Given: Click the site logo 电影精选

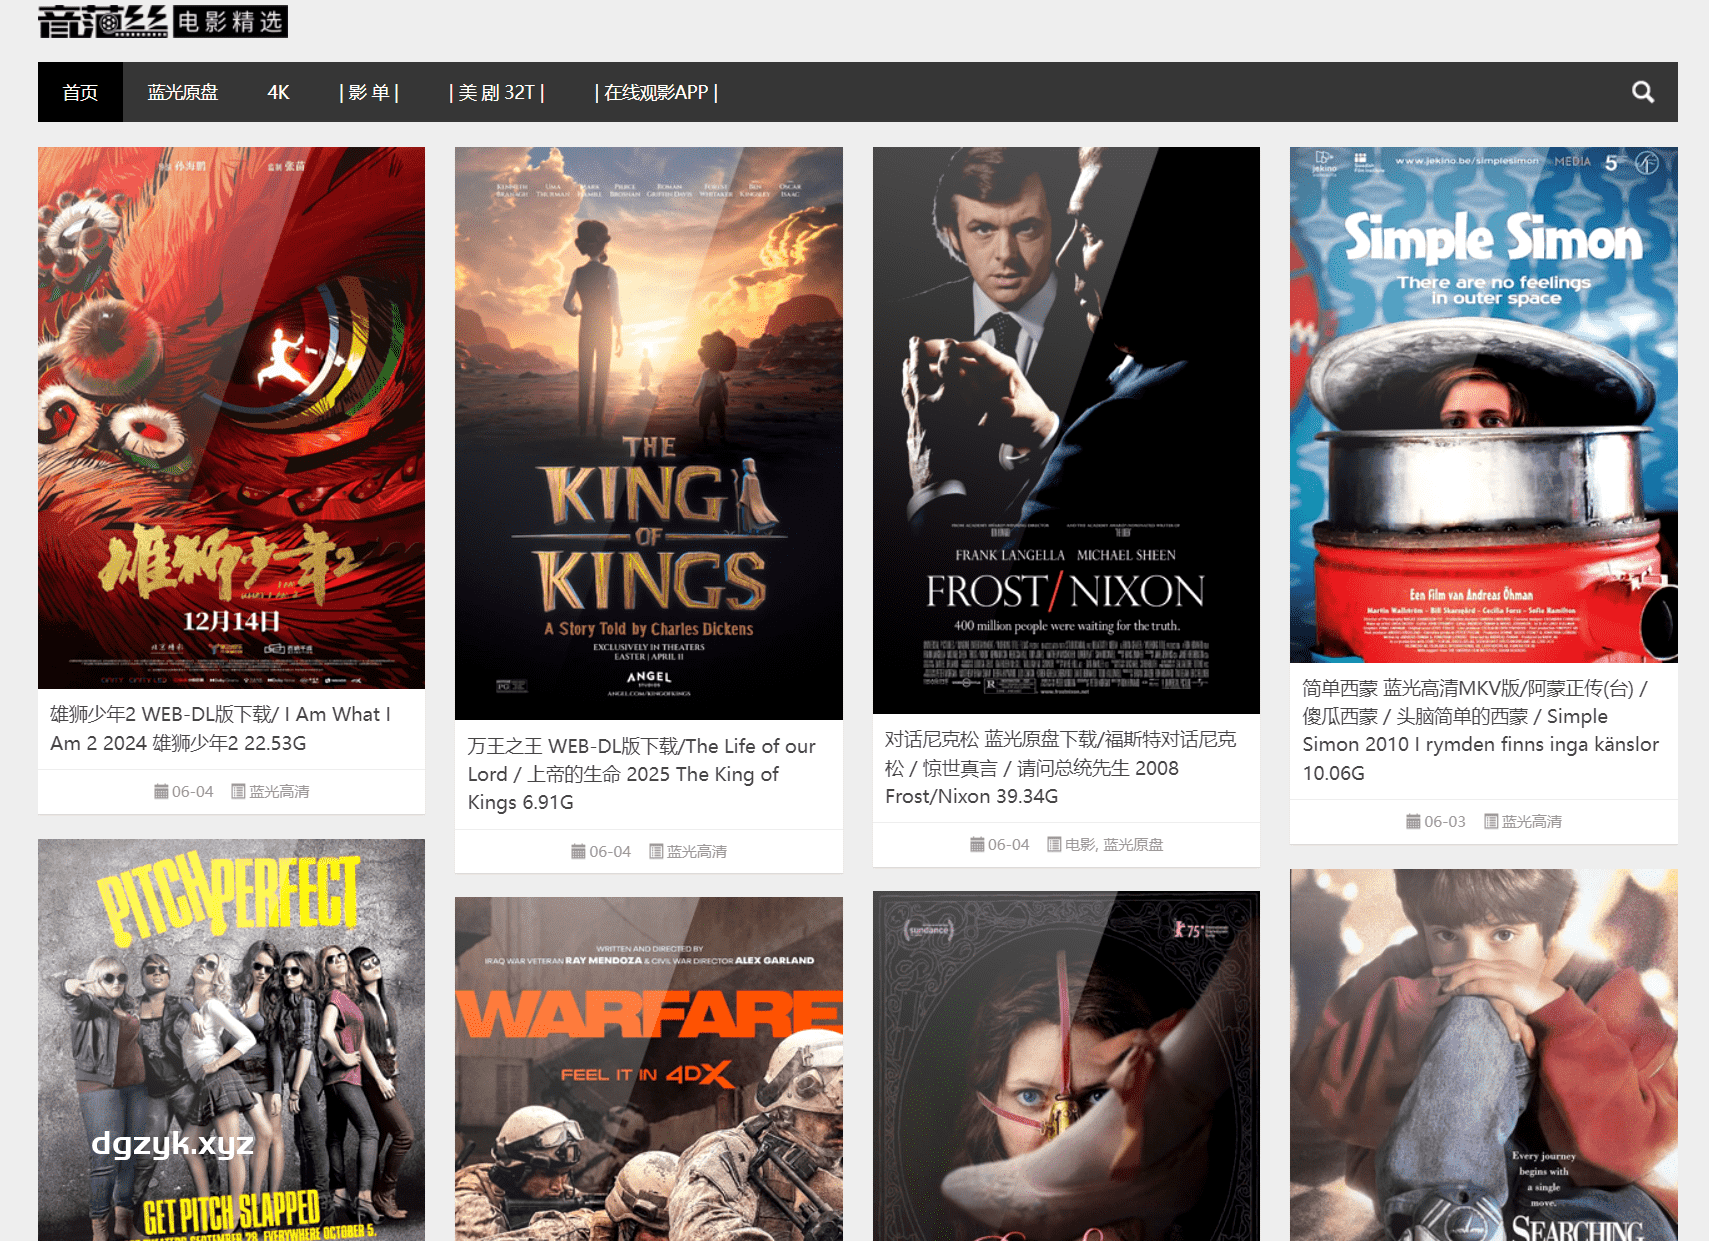Looking at the screenshot, I should 163,21.
